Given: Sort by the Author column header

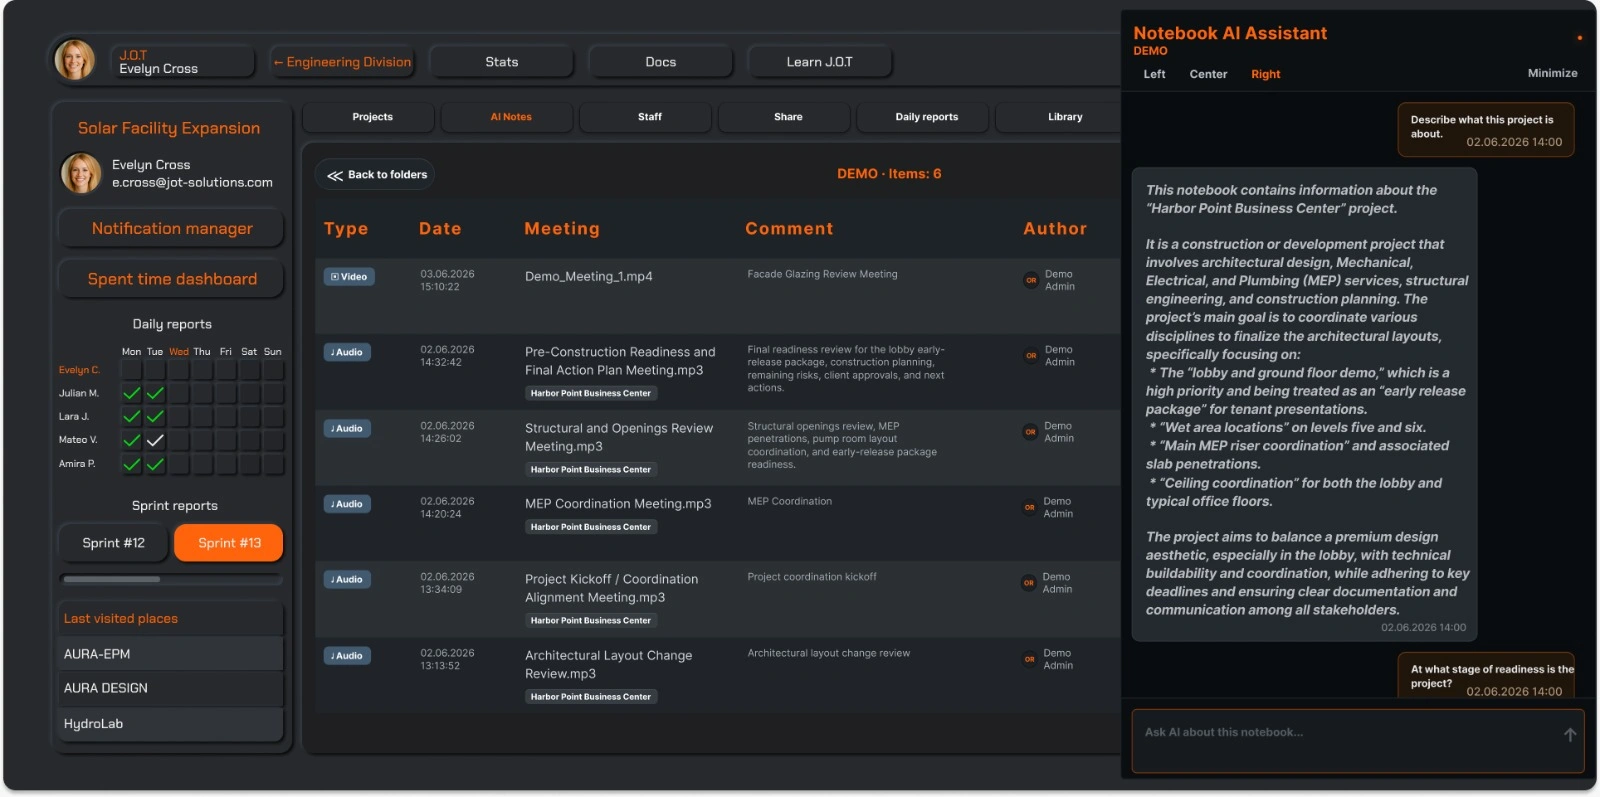Looking at the screenshot, I should [1055, 229].
